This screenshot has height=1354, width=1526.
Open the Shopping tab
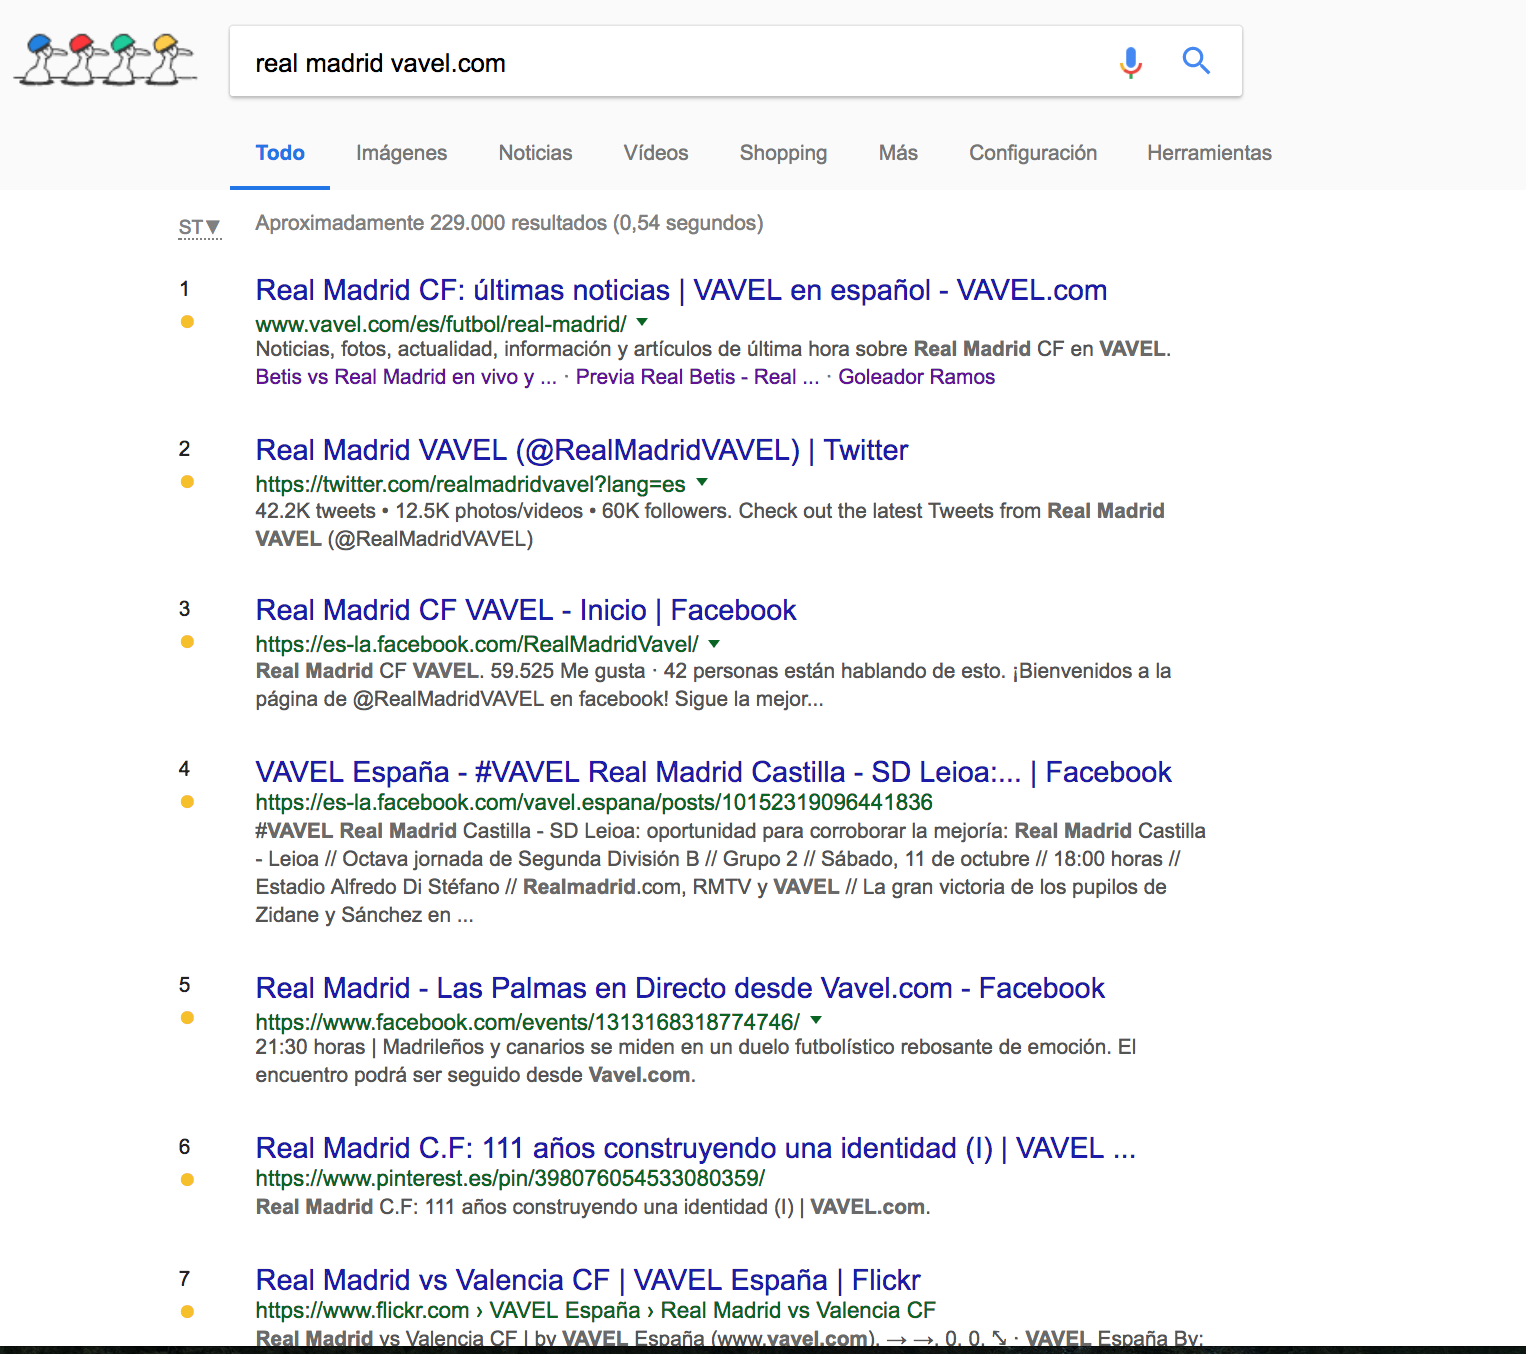pos(784,153)
